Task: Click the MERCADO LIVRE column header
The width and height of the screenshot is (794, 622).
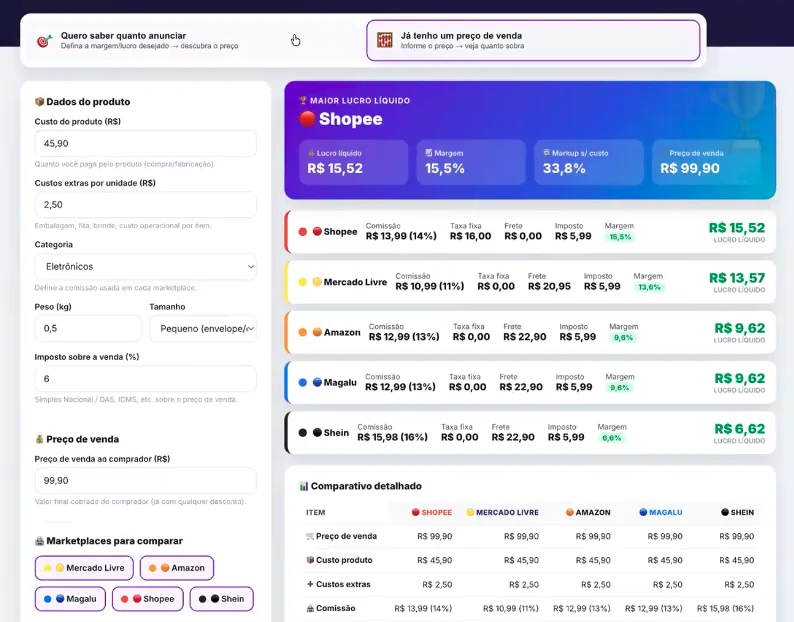Action: [x=502, y=512]
